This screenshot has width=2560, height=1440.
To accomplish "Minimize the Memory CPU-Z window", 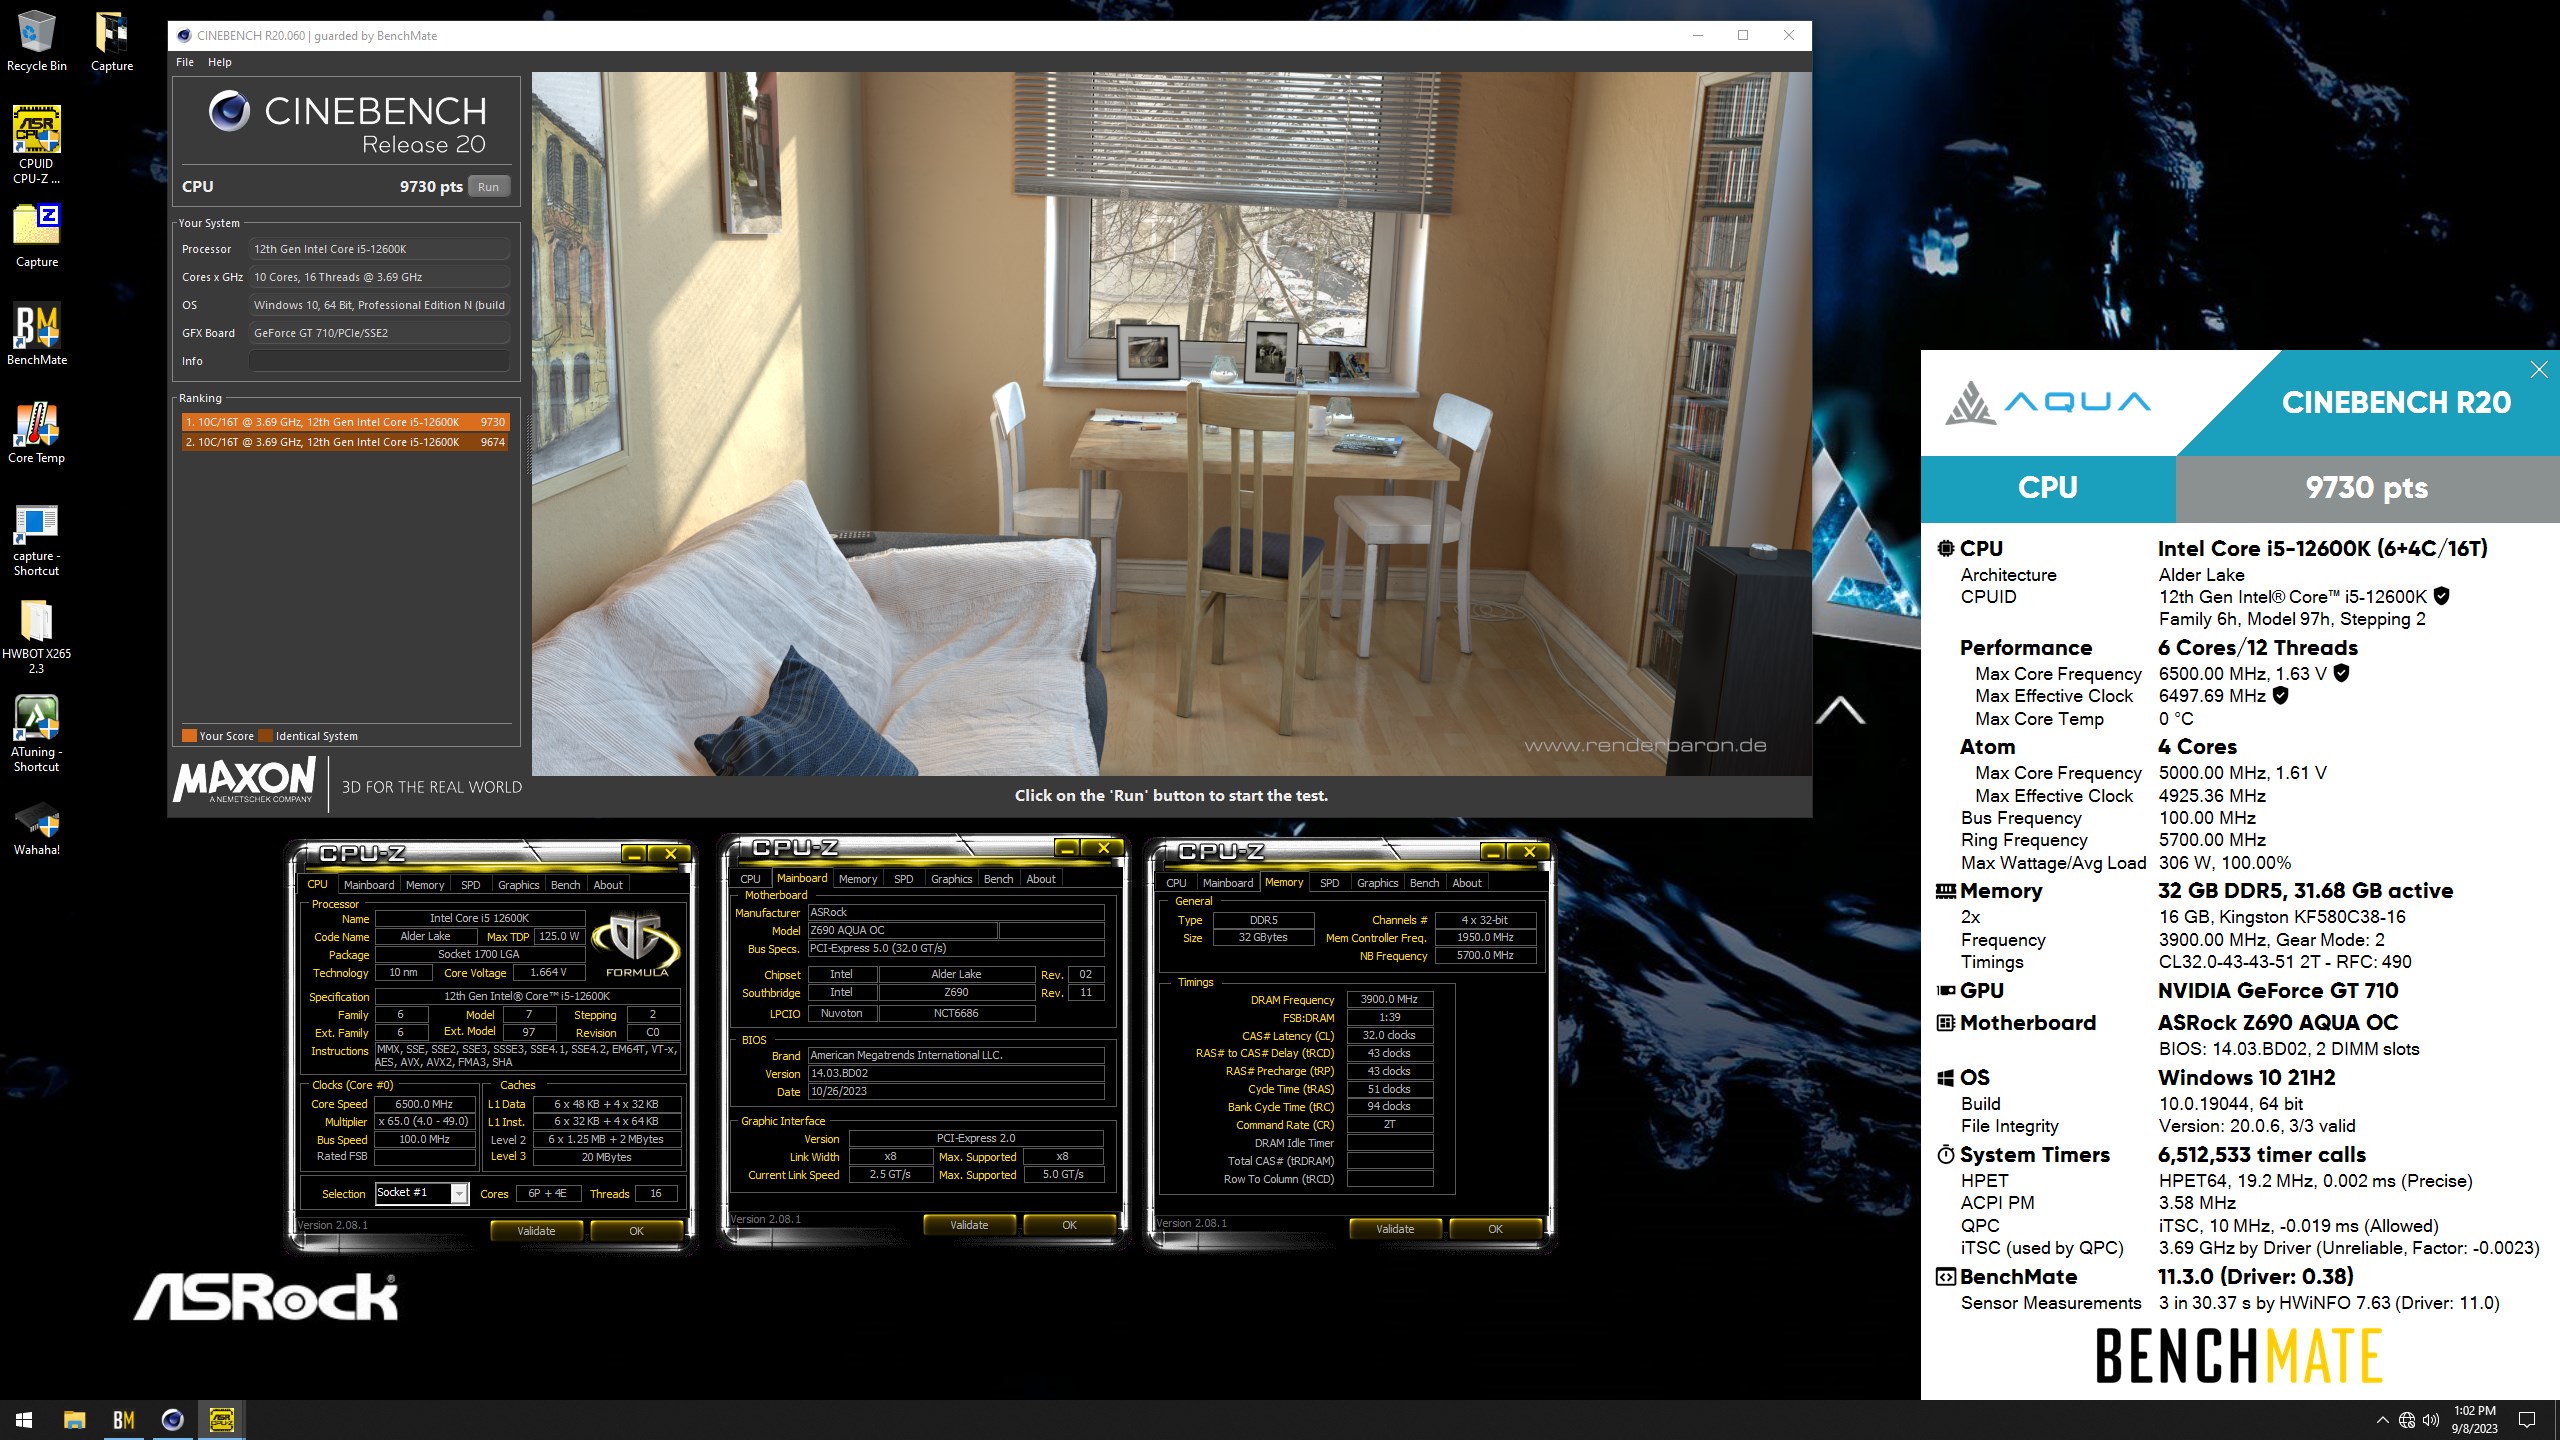I will click(1492, 852).
